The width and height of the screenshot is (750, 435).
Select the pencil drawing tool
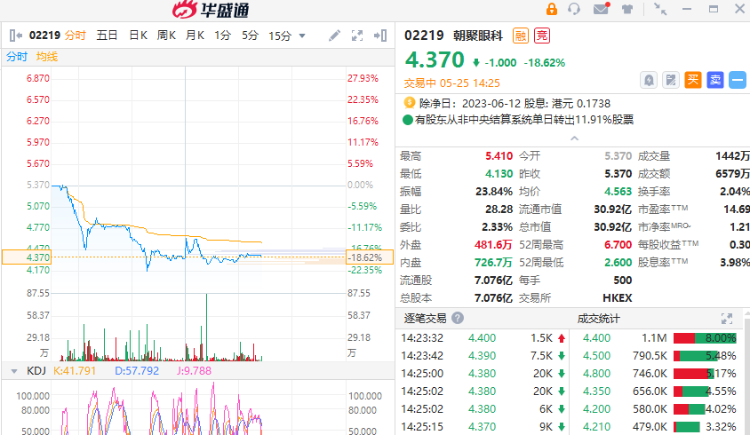coord(334,35)
